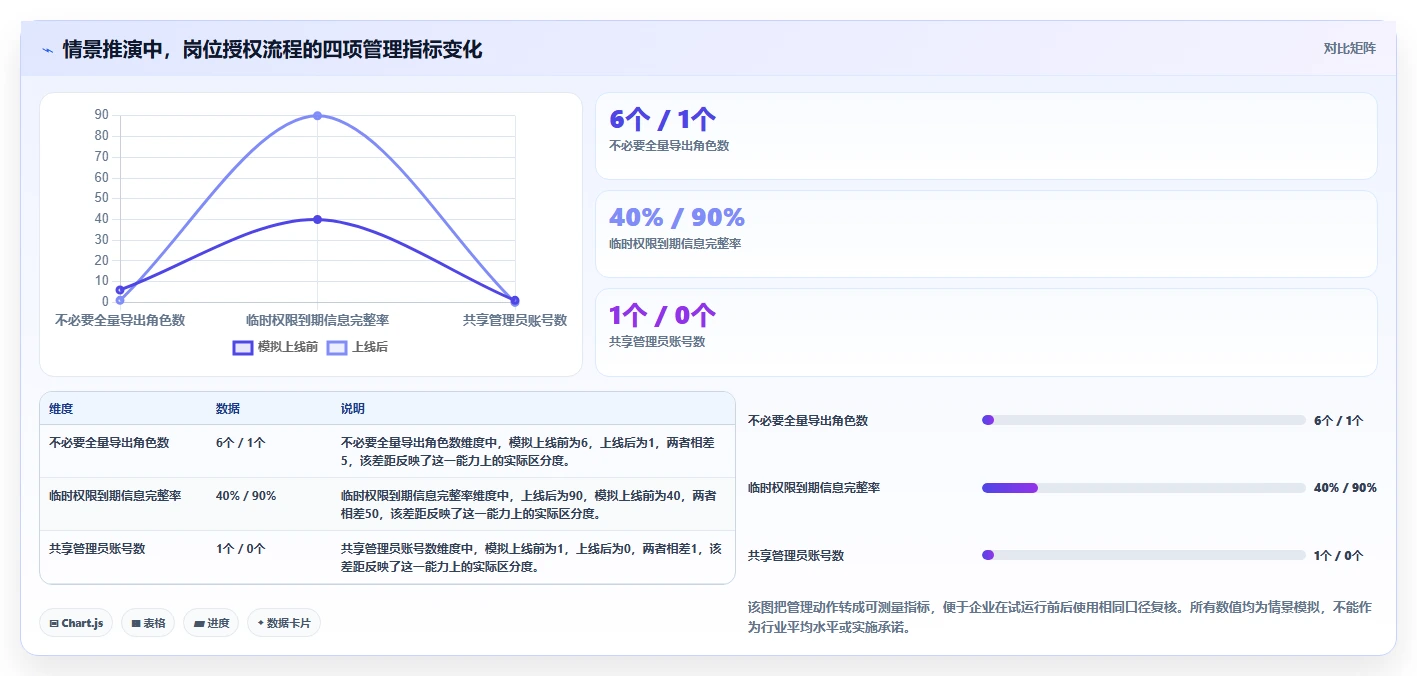Click table cell 1个 / 0个
1417x676 pixels.
tap(241, 548)
